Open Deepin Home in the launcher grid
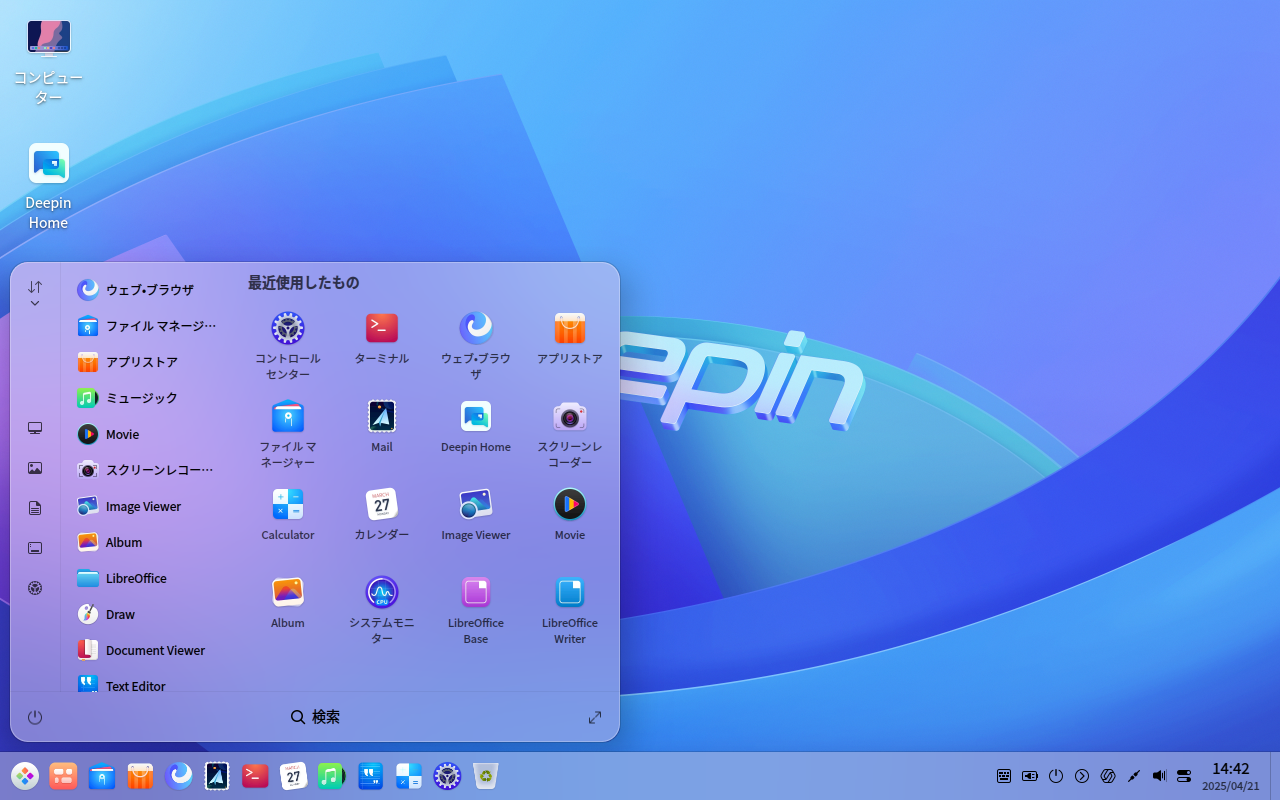This screenshot has height=800, width=1280. click(476, 427)
